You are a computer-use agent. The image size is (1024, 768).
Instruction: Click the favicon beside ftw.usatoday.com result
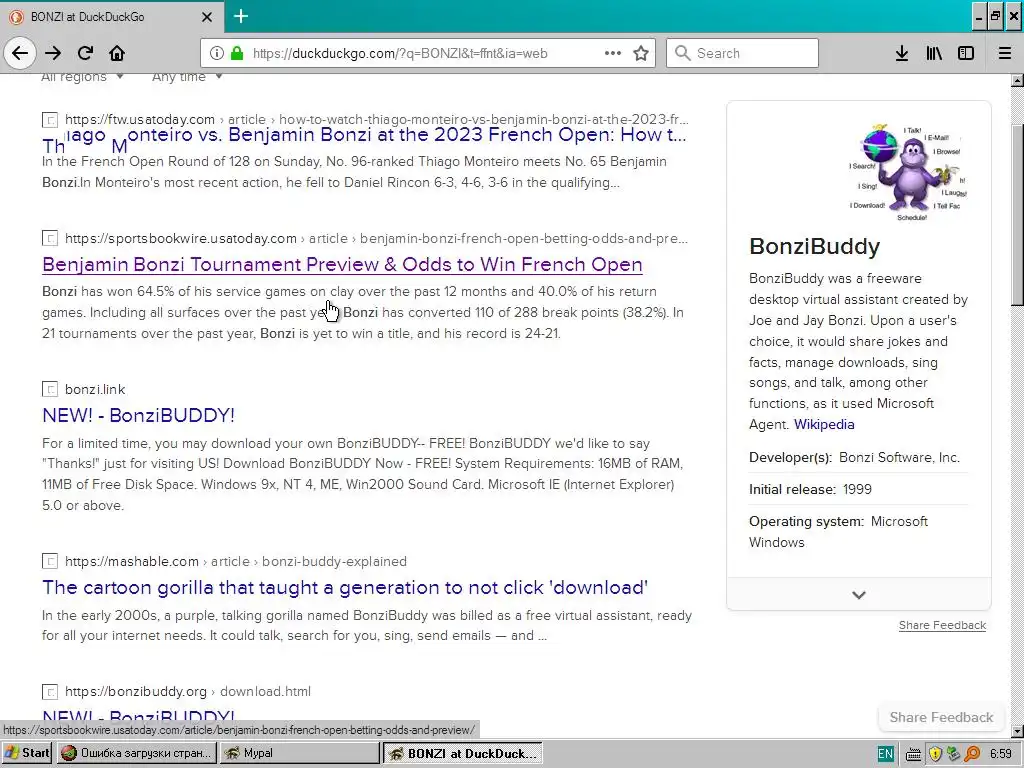(50, 120)
